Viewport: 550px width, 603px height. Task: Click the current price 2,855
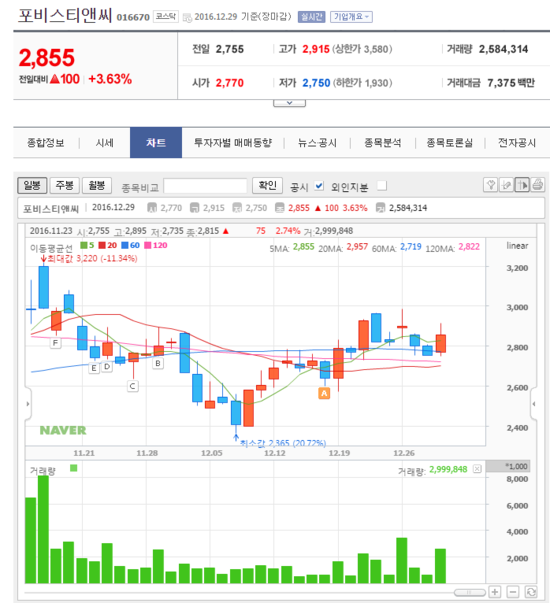[47, 58]
